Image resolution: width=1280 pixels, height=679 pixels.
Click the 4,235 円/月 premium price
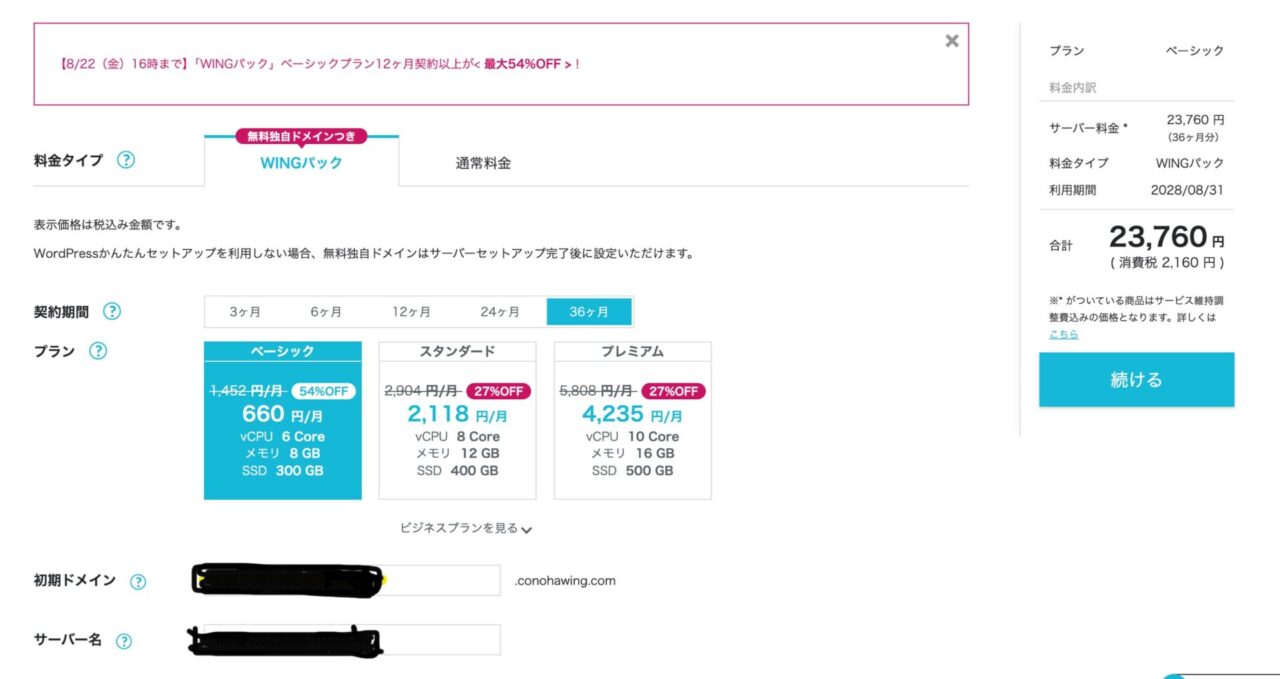pyautogui.click(x=633, y=414)
